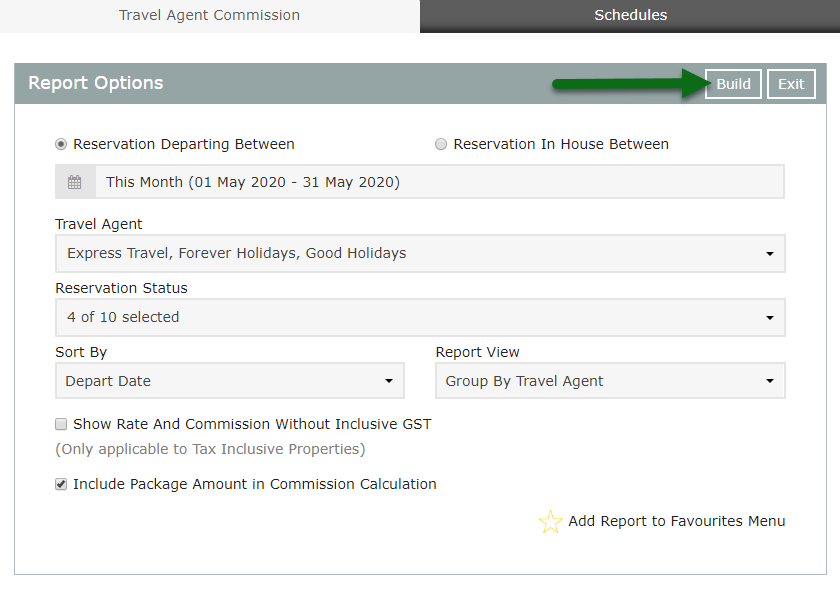Enable Show Rate And Commission Without GST
Image resolution: width=840 pixels, height=591 pixels.
tap(61, 424)
